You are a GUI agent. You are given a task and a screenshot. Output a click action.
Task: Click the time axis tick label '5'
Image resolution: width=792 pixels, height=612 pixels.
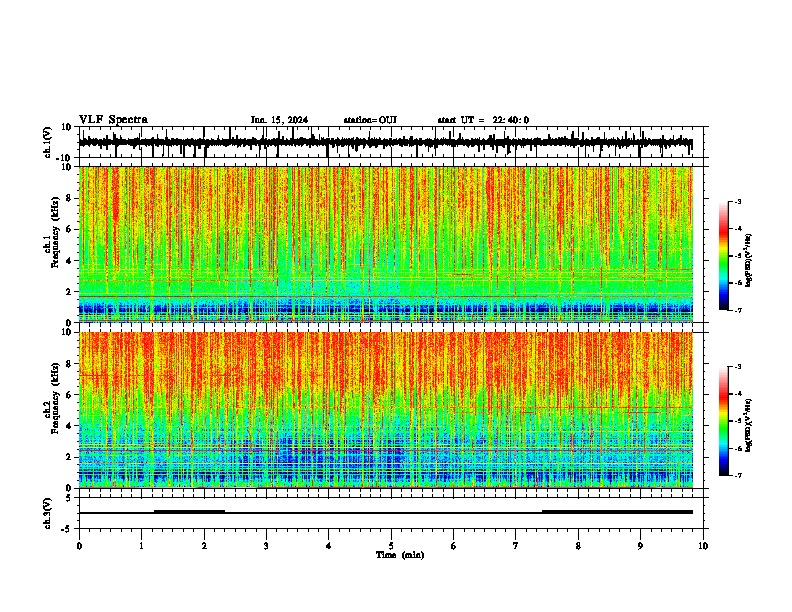(x=391, y=546)
